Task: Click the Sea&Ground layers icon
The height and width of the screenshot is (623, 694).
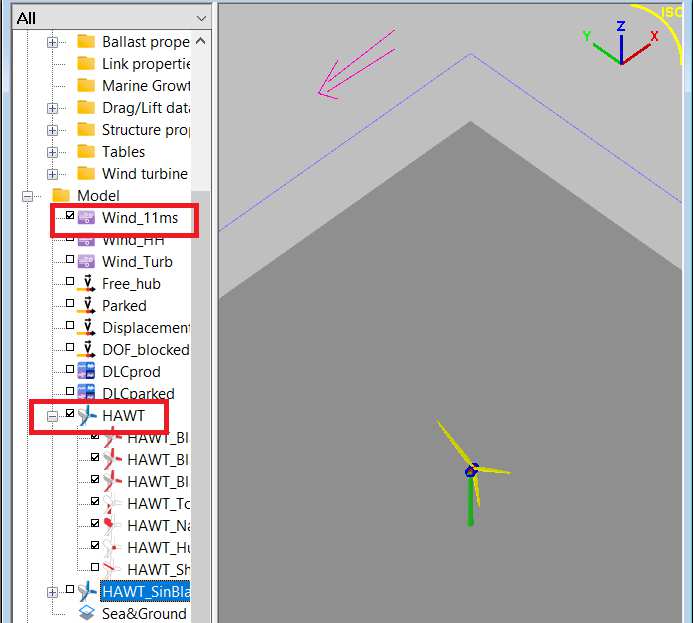Action: pyautogui.click(x=87, y=613)
